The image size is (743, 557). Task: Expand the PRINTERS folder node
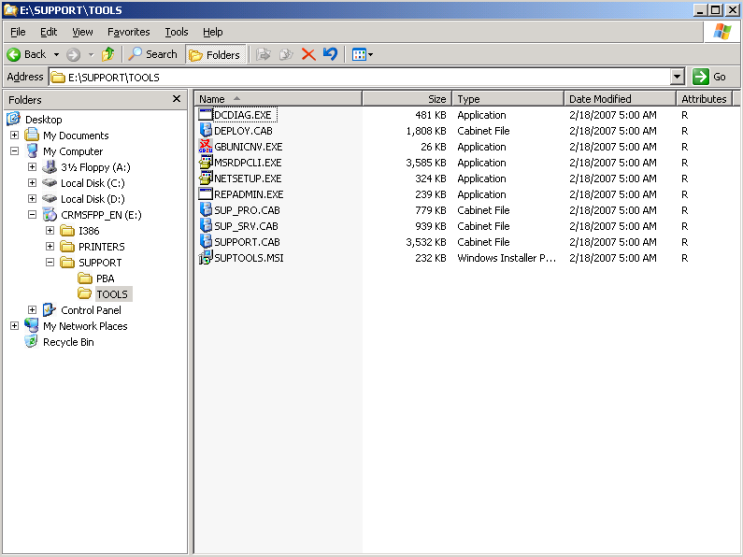[x=50, y=246]
